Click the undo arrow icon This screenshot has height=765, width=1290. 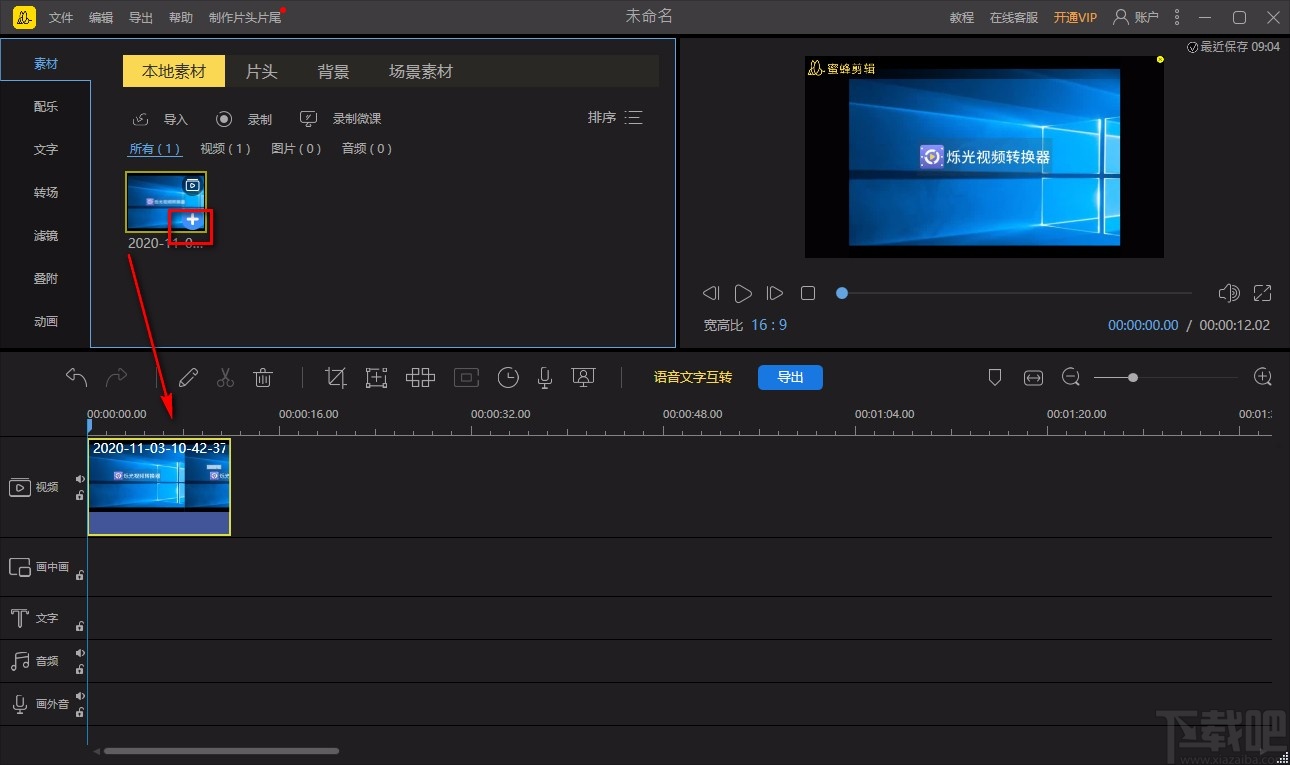pyautogui.click(x=76, y=377)
